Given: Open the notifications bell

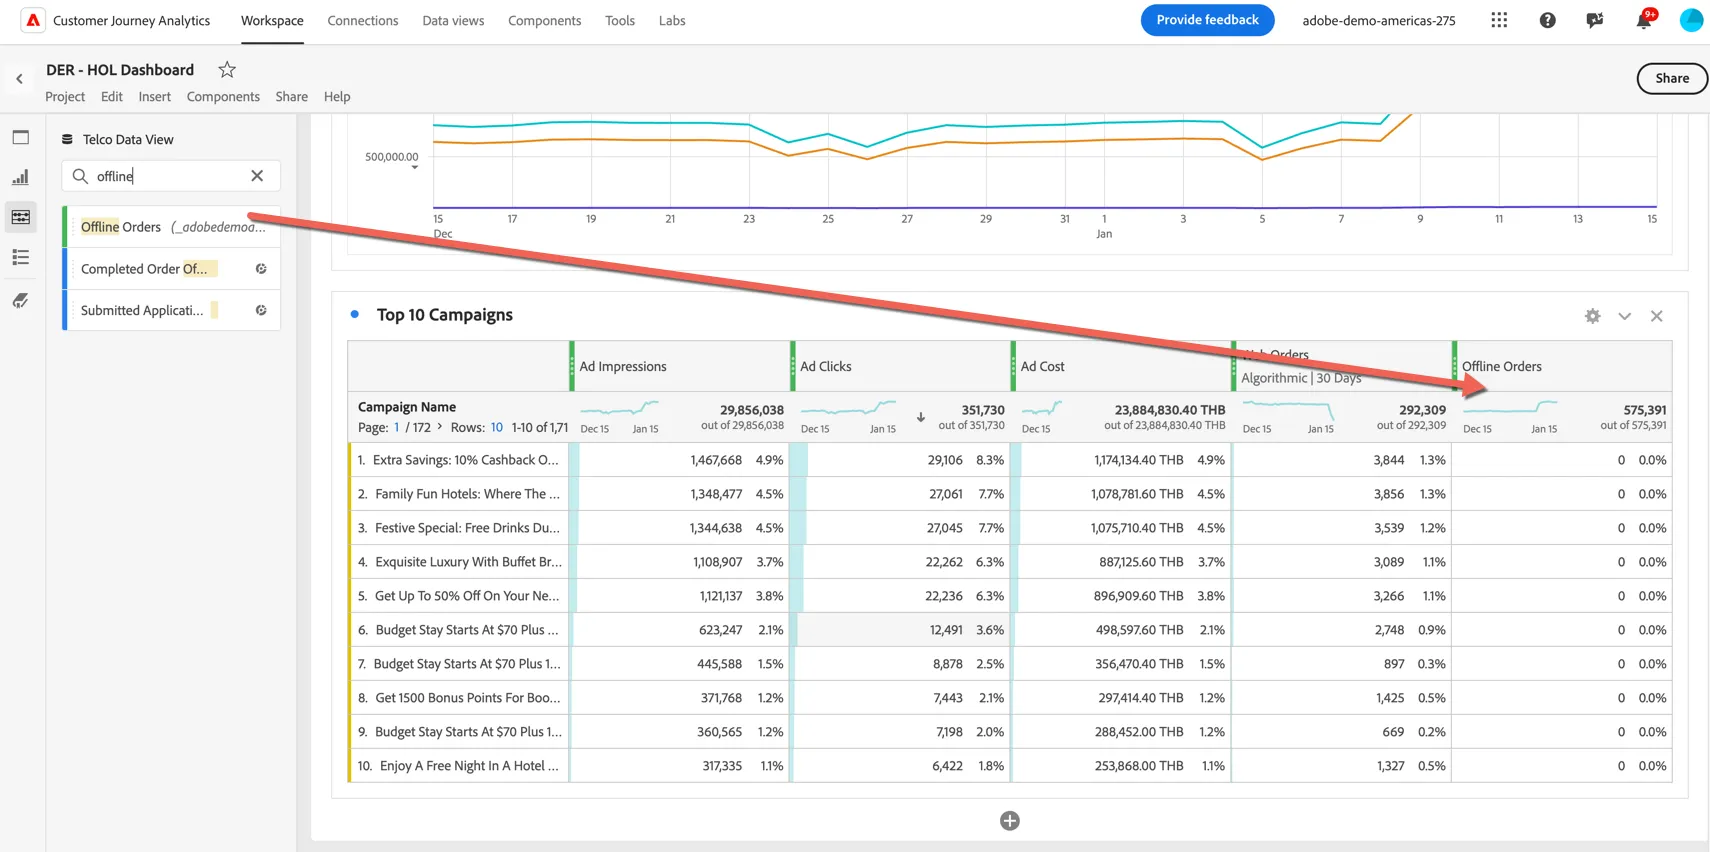Looking at the screenshot, I should pos(1643,20).
